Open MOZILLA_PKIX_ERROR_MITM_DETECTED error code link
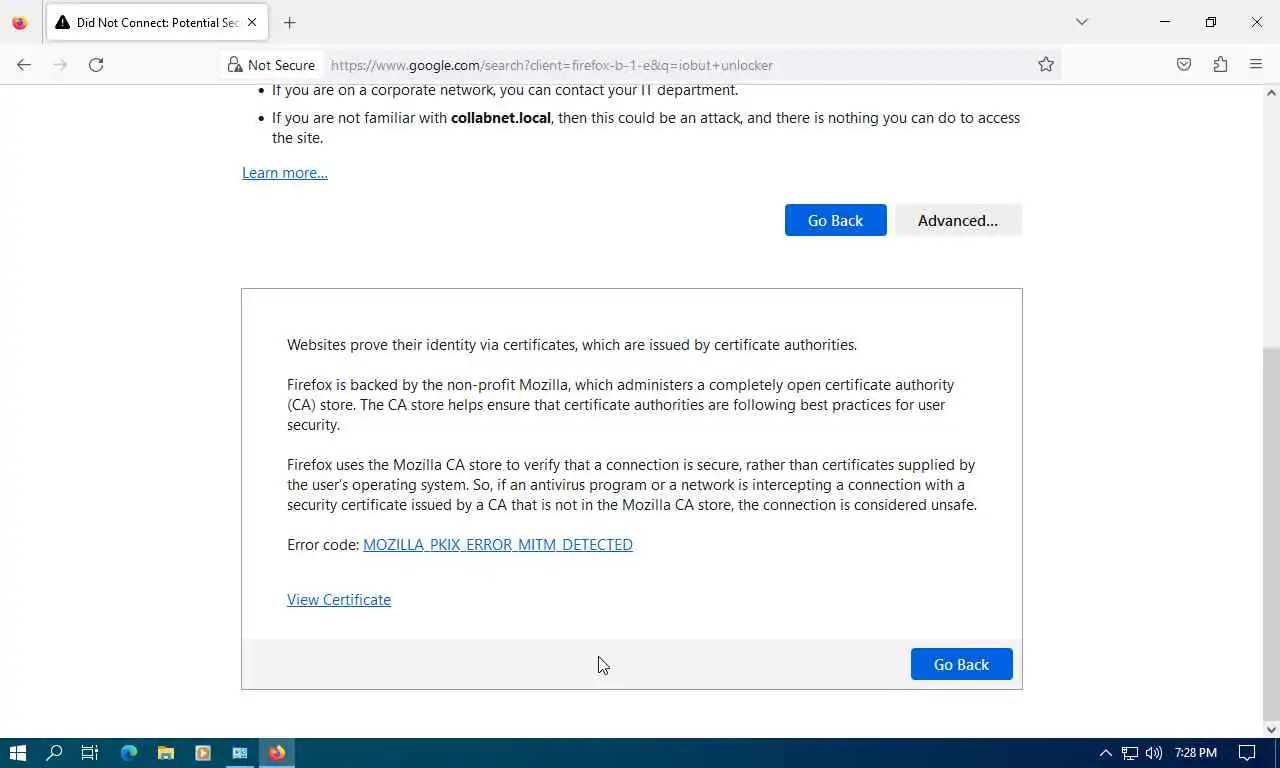 tap(498, 545)
